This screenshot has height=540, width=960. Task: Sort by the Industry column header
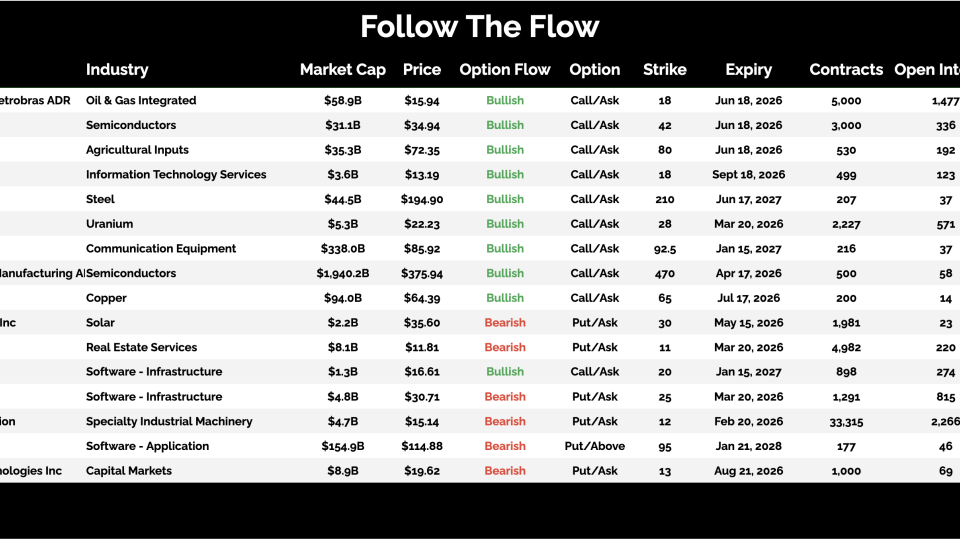[x=117, y=70]
